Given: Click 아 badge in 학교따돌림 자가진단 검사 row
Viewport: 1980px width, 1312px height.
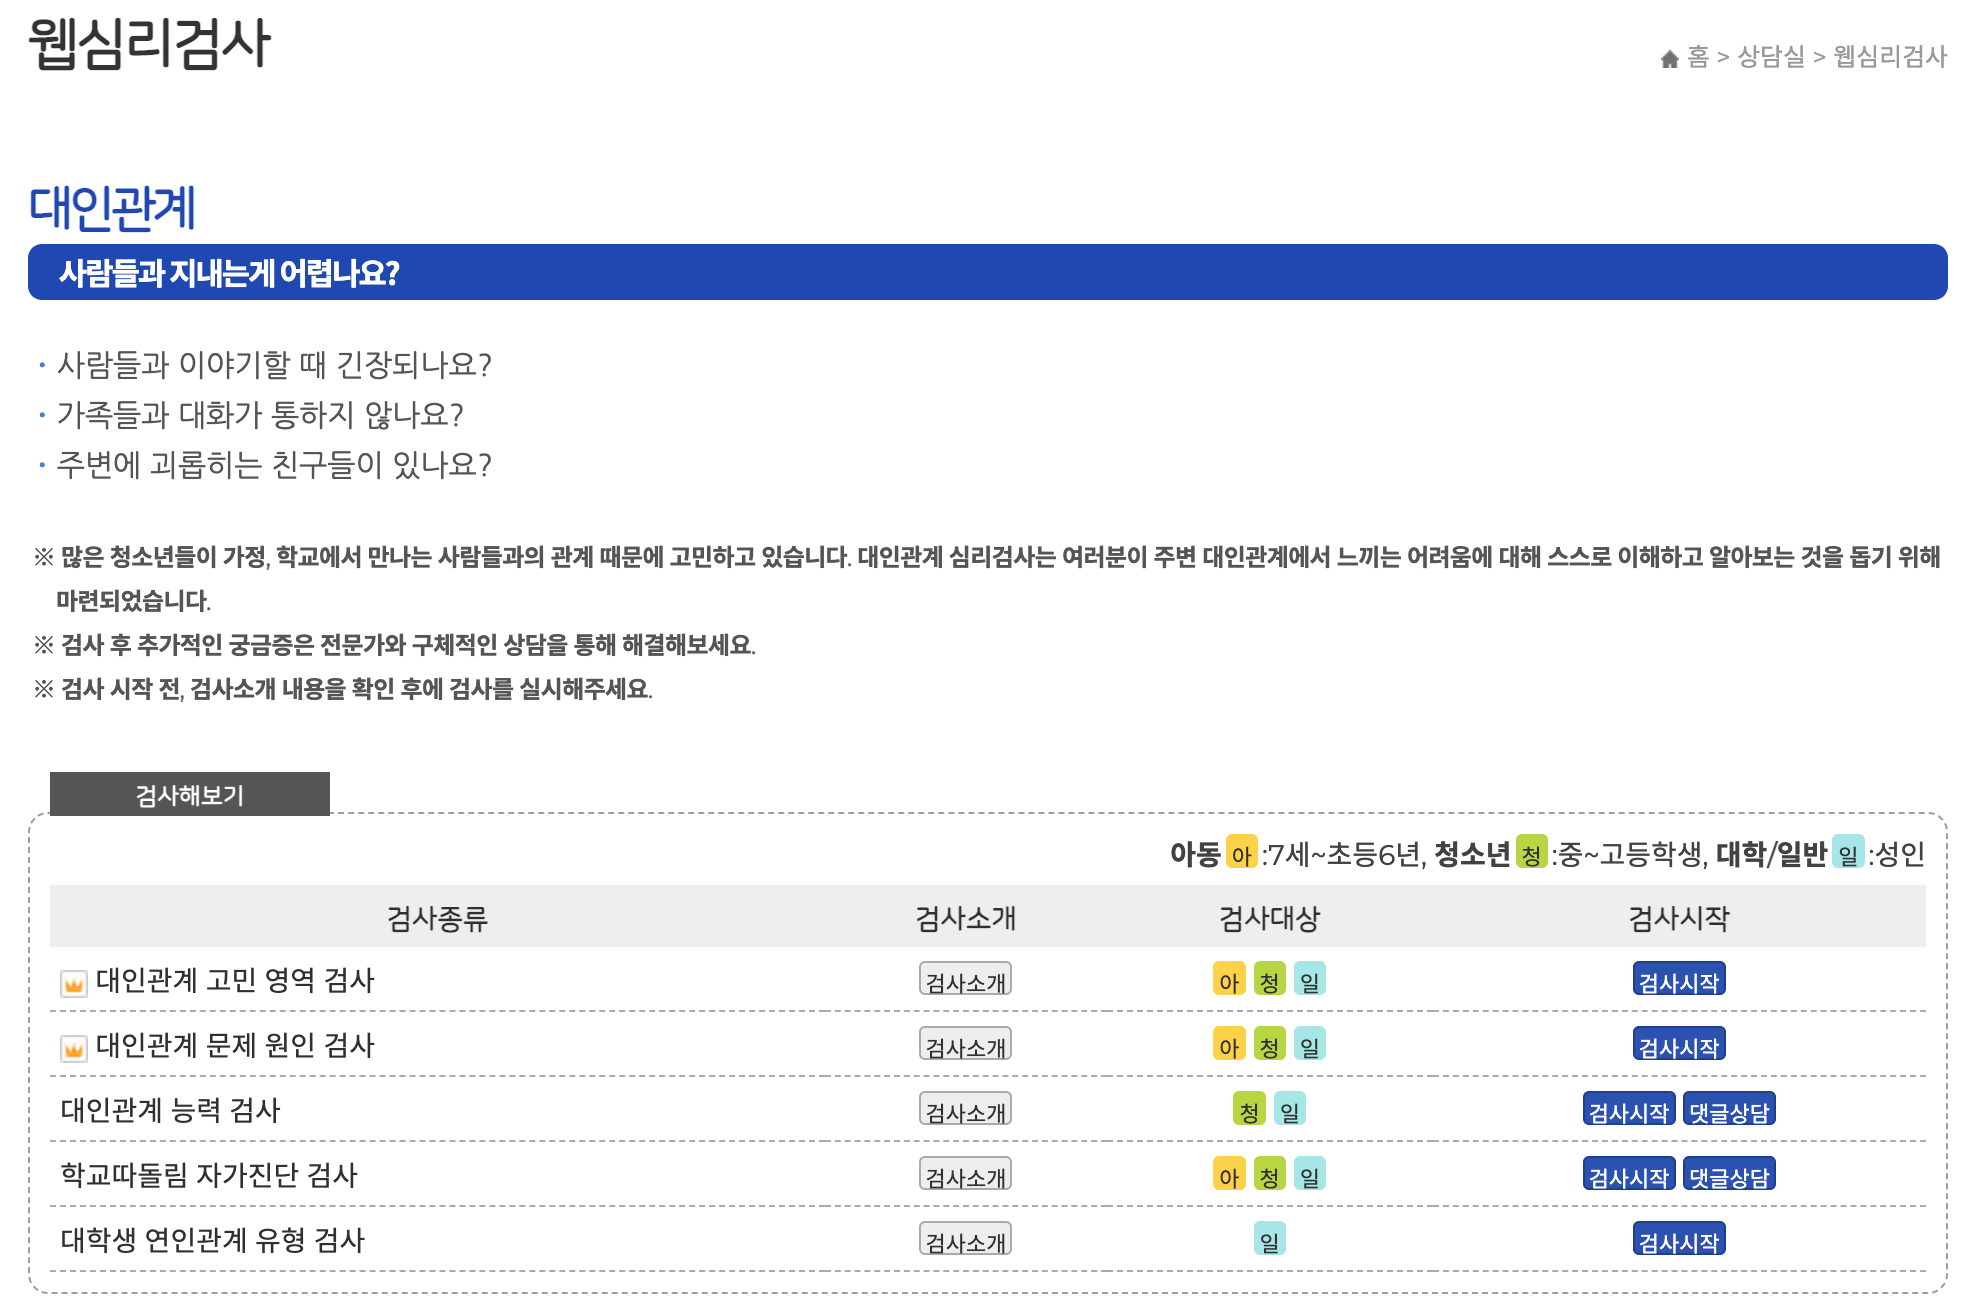Looking at the screenshot, I should pos(1229,1175).
